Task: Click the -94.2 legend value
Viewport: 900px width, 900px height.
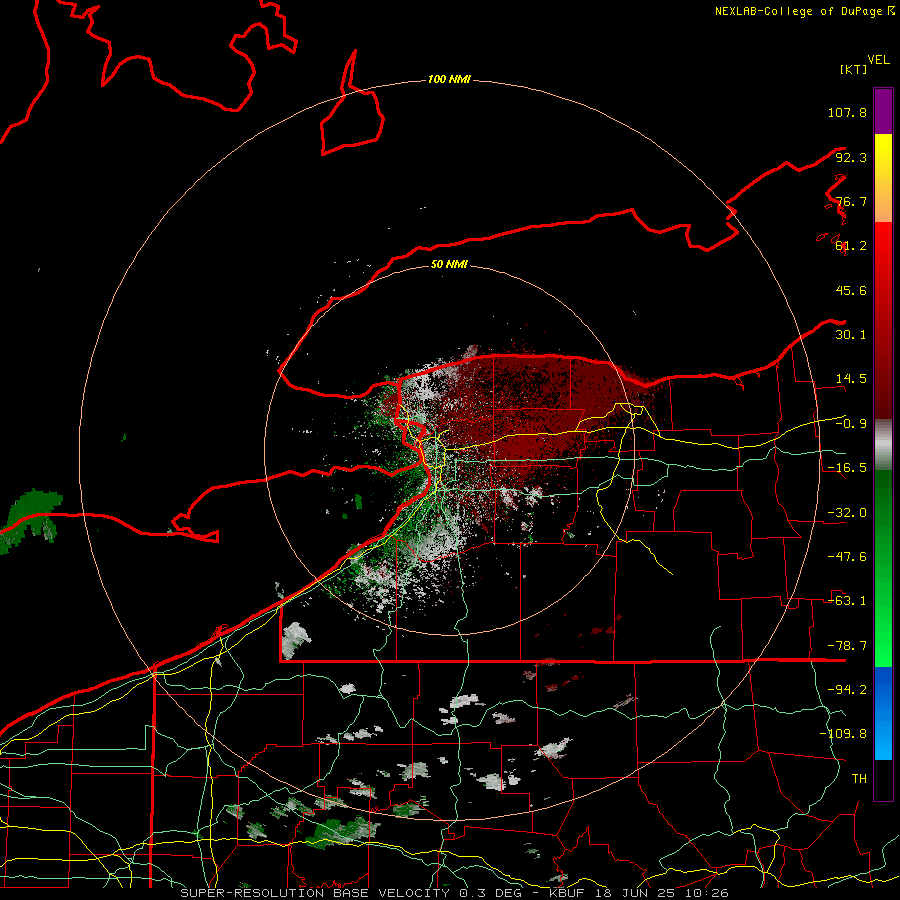Action: pyautogui.click(x=847, y=690)
